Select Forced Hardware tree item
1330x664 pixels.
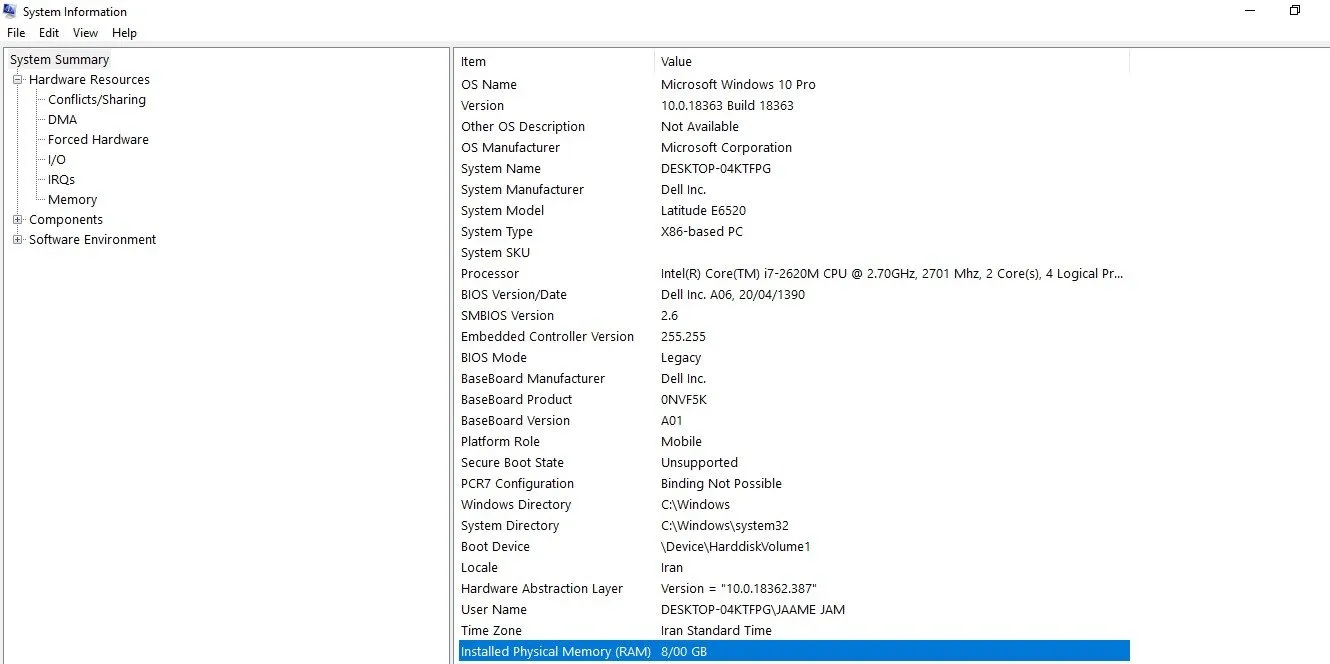point(98,140)
